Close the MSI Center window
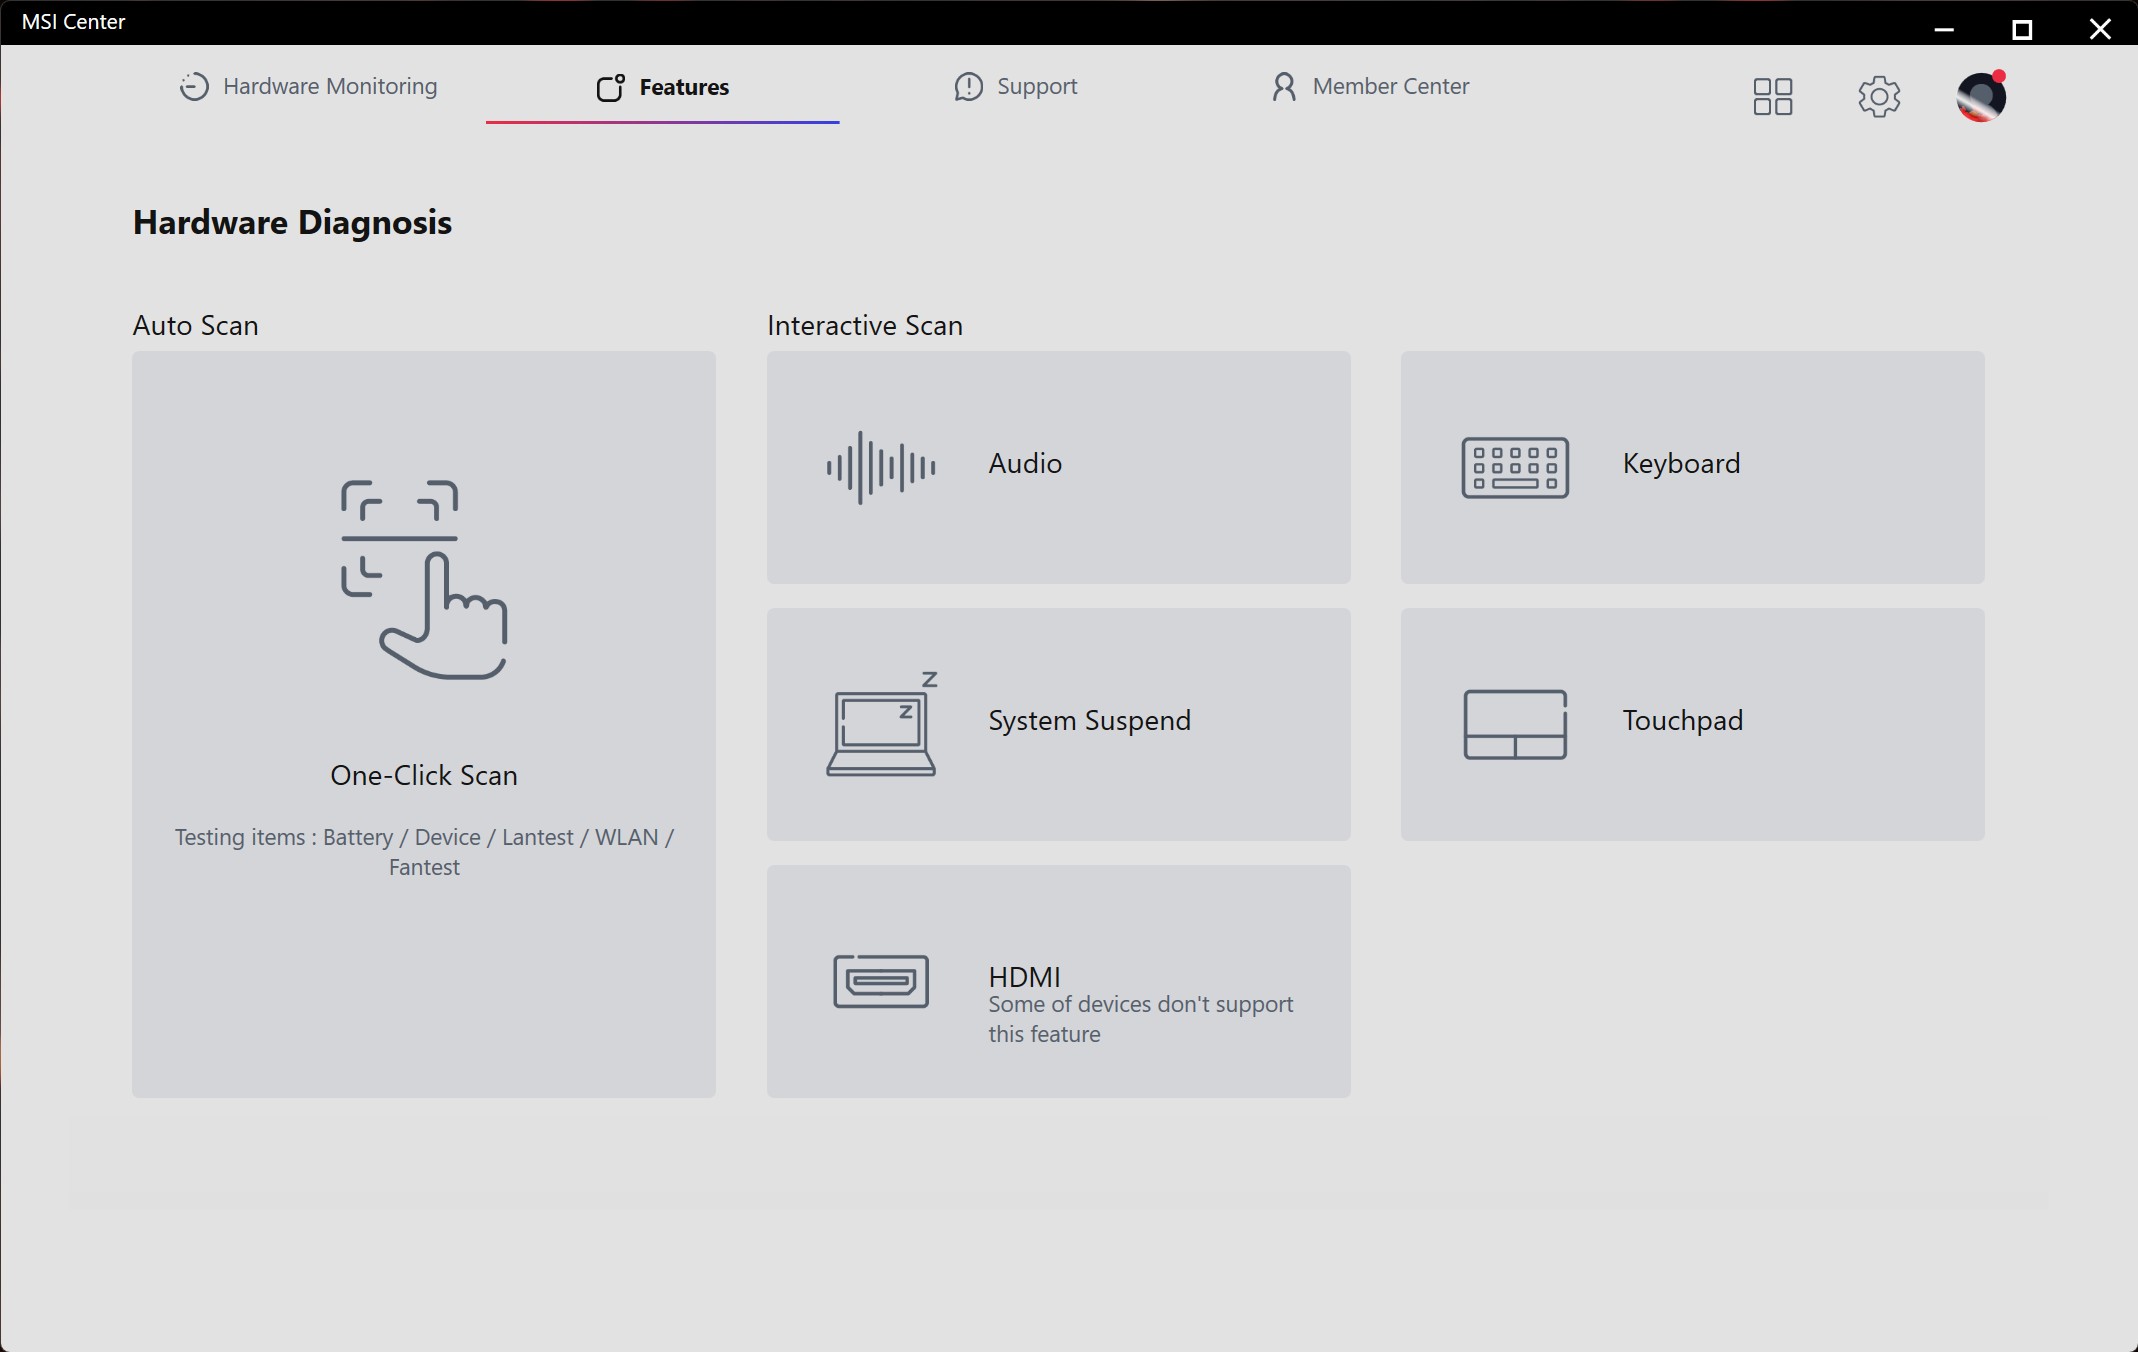This screenshot has height=1352, width=2138. [x=2100, y=29]
